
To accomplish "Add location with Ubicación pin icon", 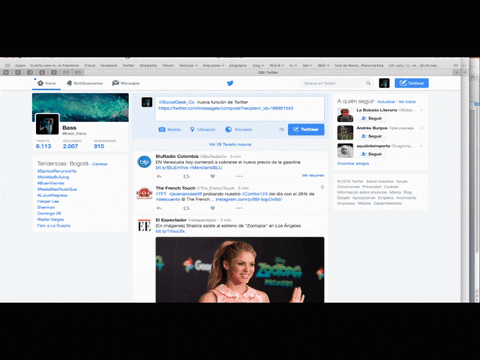I will click(x=192, y=129).
